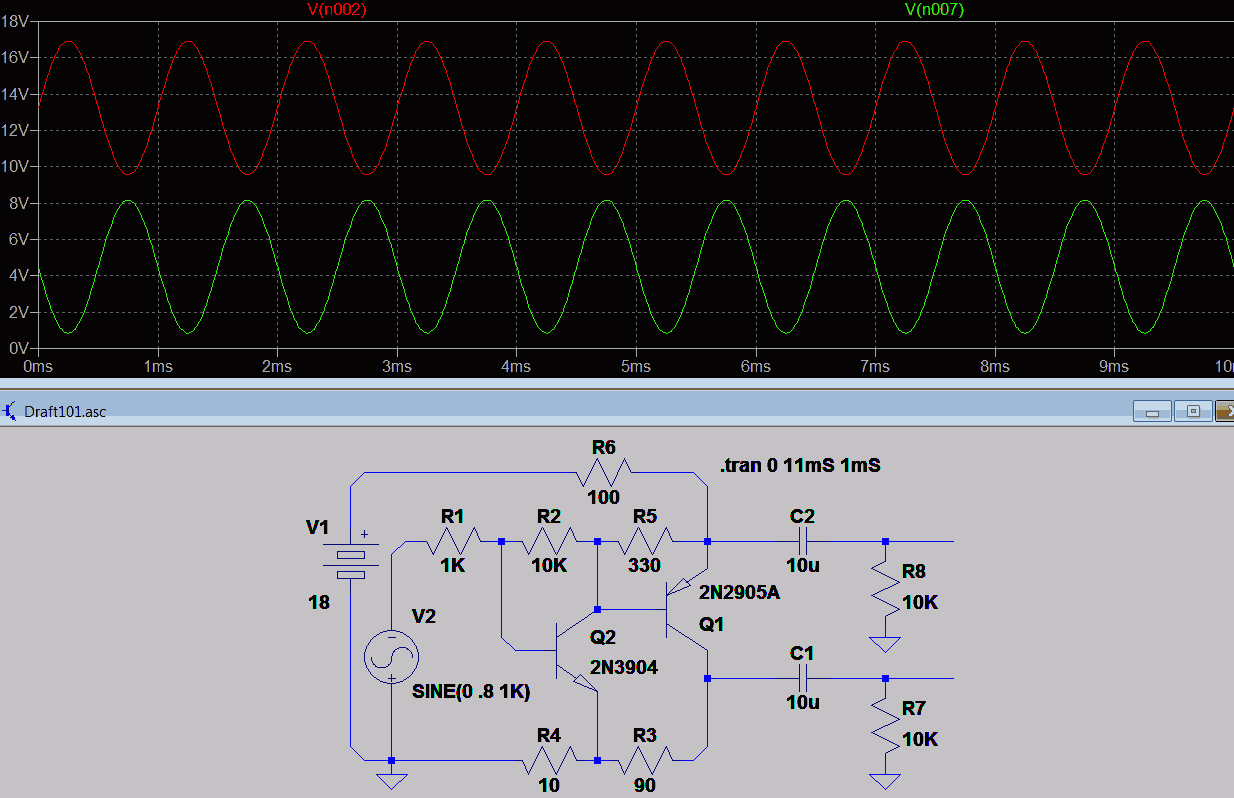Click the R6 resistor symbol

click(x=603, y=471)
